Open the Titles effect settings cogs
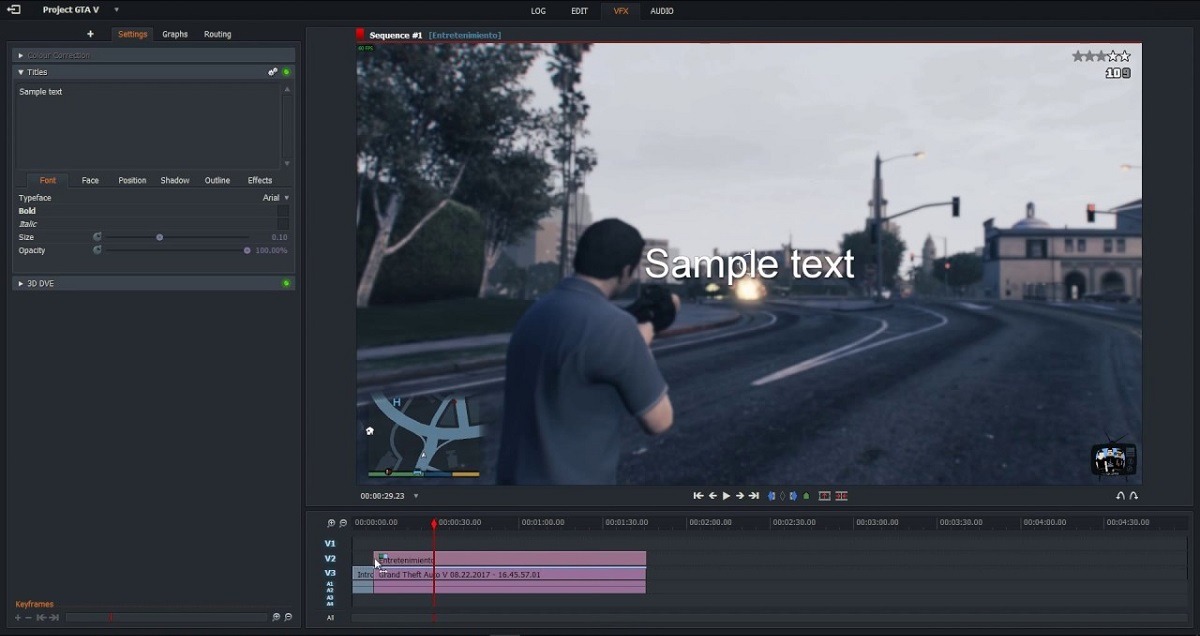 272,72
